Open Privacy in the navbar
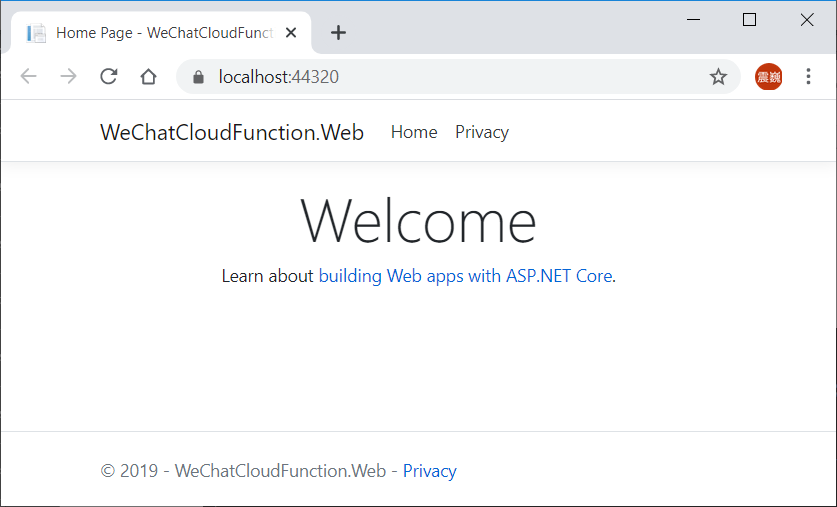Viewport: 837px width, 507px height. point(481,132)
